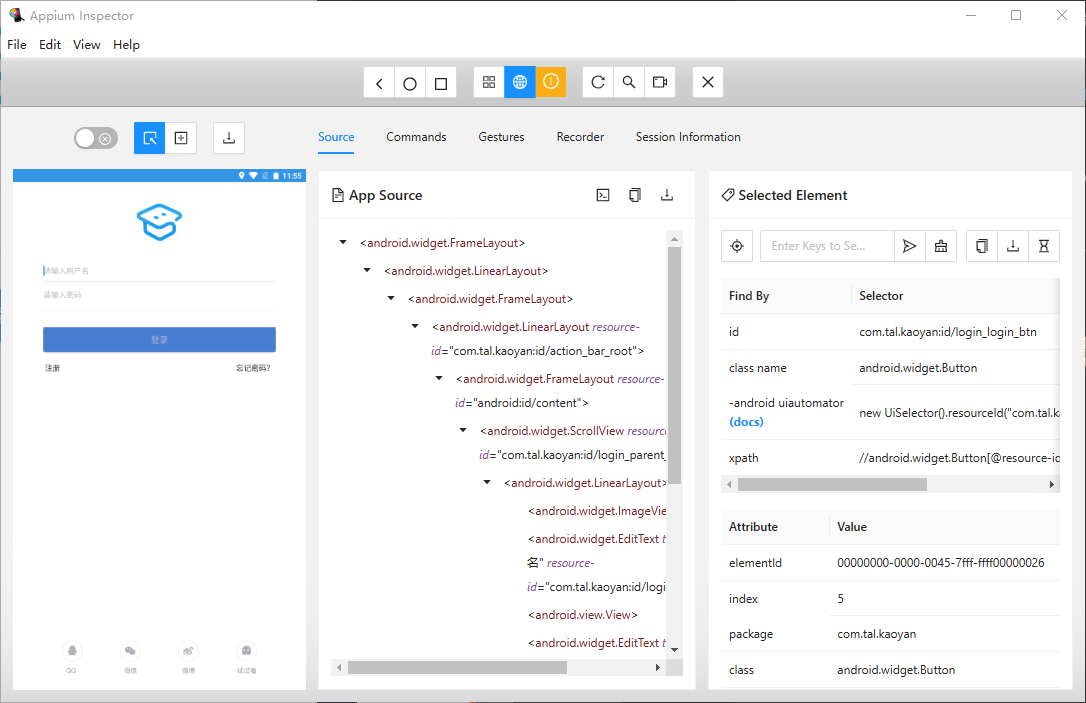
Task: Collapse the android.widget.ScrollView node
Action: (463, 430)
